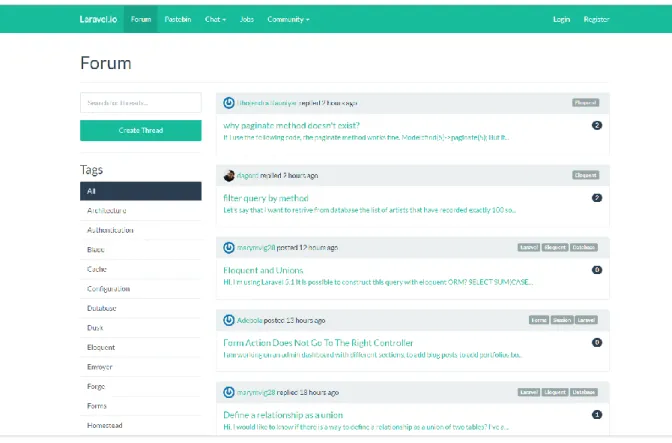The height and width of the screenshot is (443, 672).
Task: Open the 'Eloquent and Unions' thread
Action: click(263, 270)
